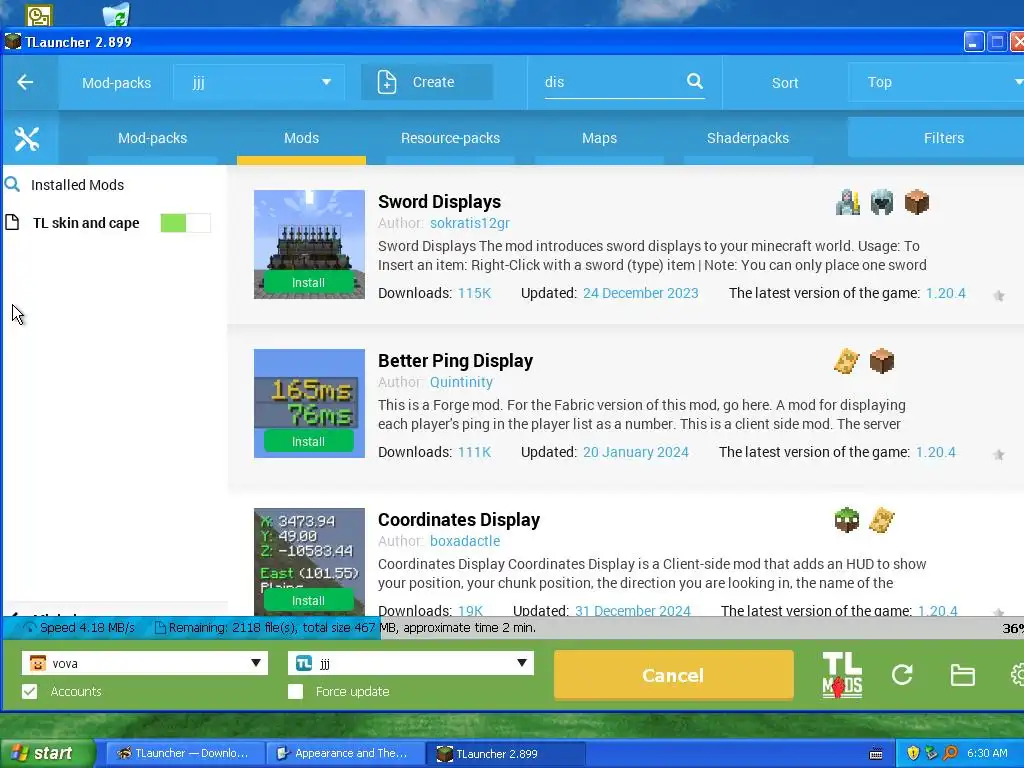Open the Coordinates Display thumbnail
This screenshot has height=768, width=1024.
tap(309, 562)
